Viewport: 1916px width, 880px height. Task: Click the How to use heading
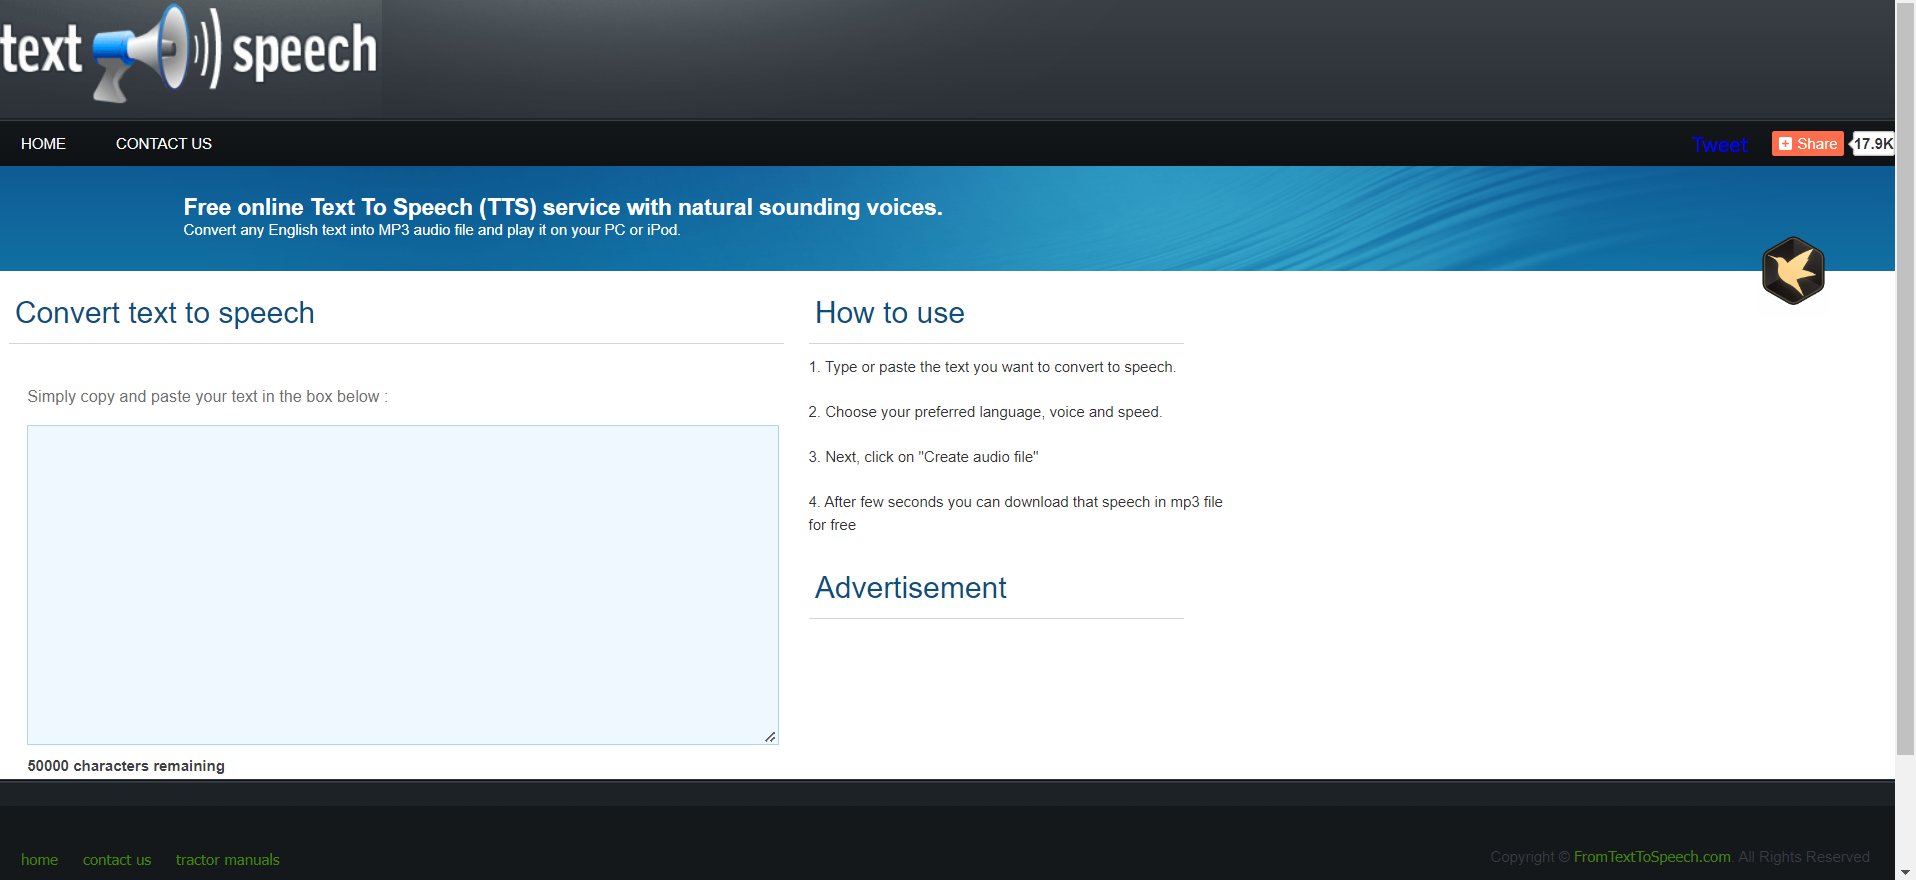pyautogui.click(x=889, y=313)
